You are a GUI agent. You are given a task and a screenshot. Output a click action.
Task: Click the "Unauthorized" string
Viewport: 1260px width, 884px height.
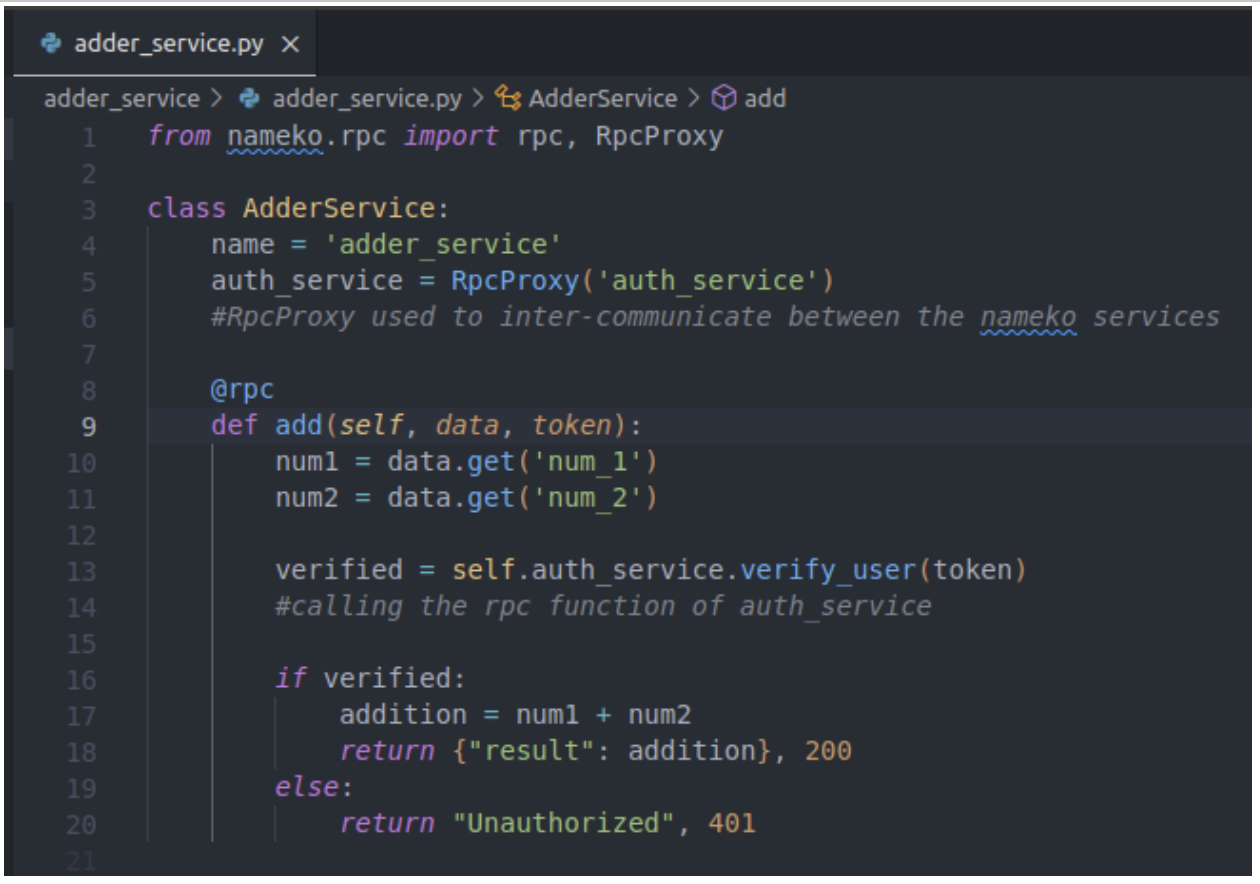point(570,825)
